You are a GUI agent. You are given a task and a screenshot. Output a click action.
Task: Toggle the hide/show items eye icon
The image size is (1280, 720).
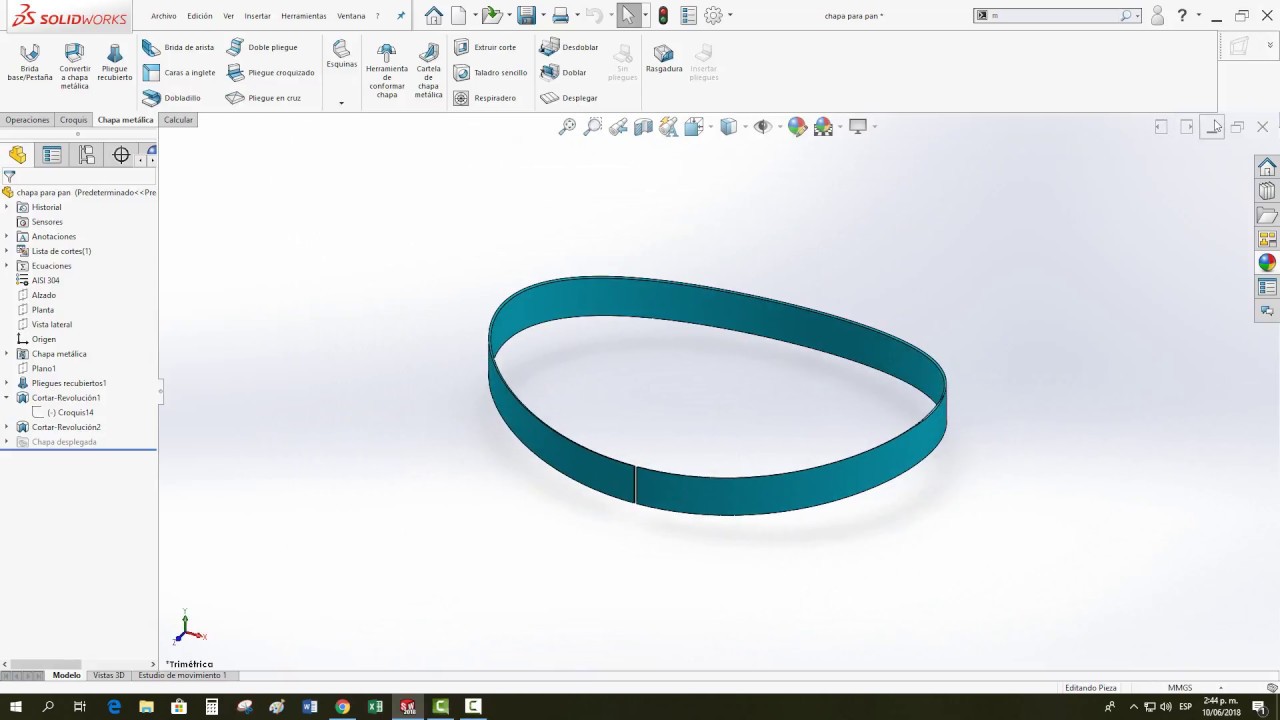tap(762, 126)
